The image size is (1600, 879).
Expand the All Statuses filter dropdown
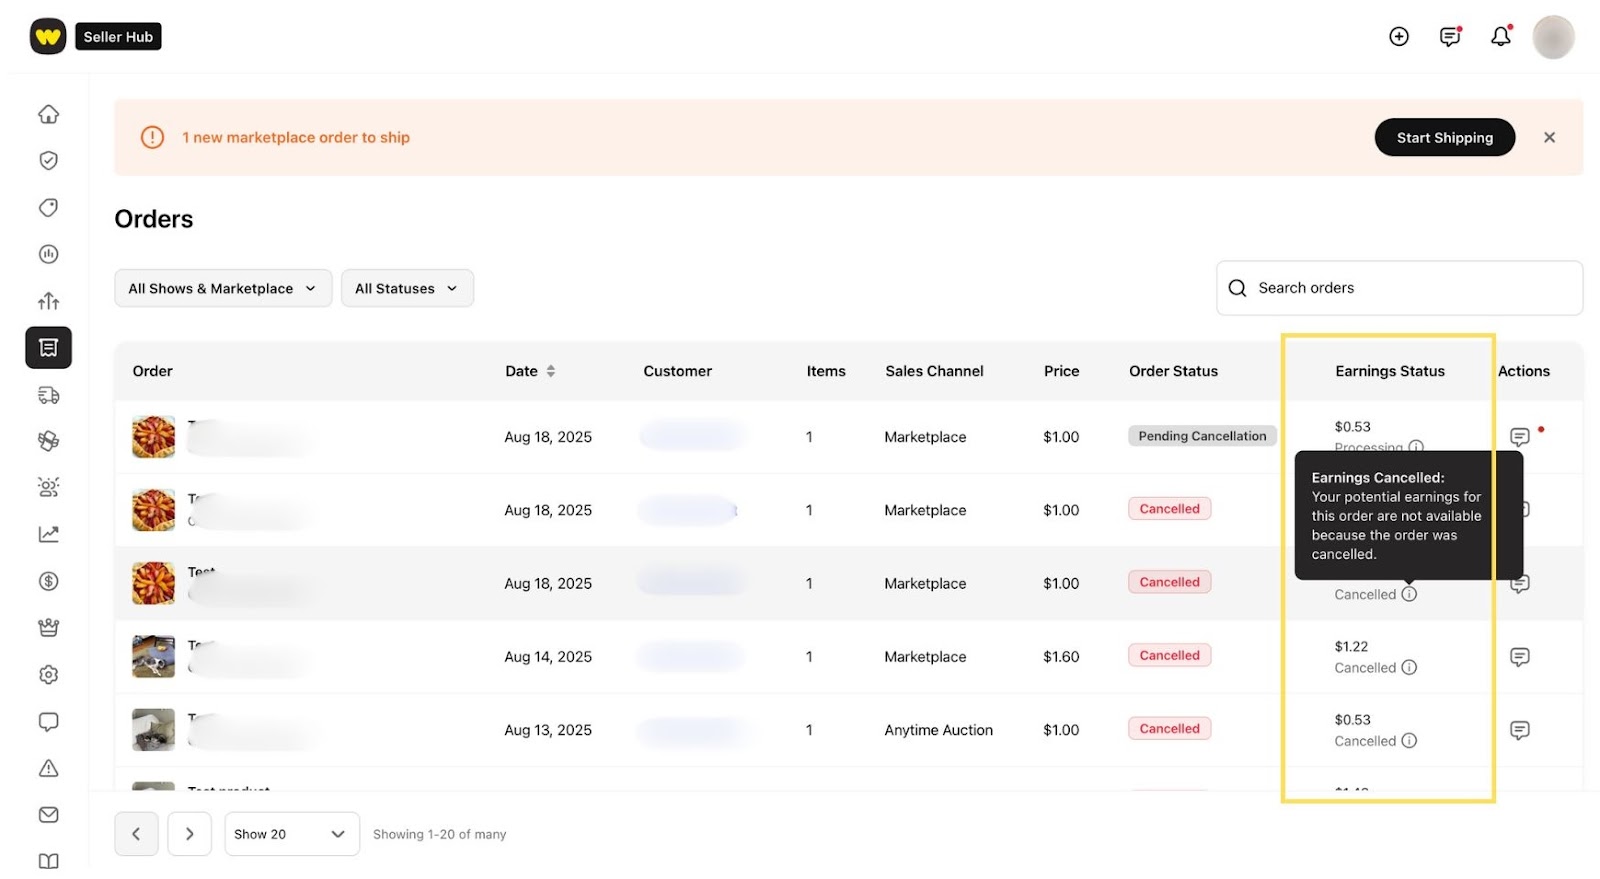pos(406,289)
